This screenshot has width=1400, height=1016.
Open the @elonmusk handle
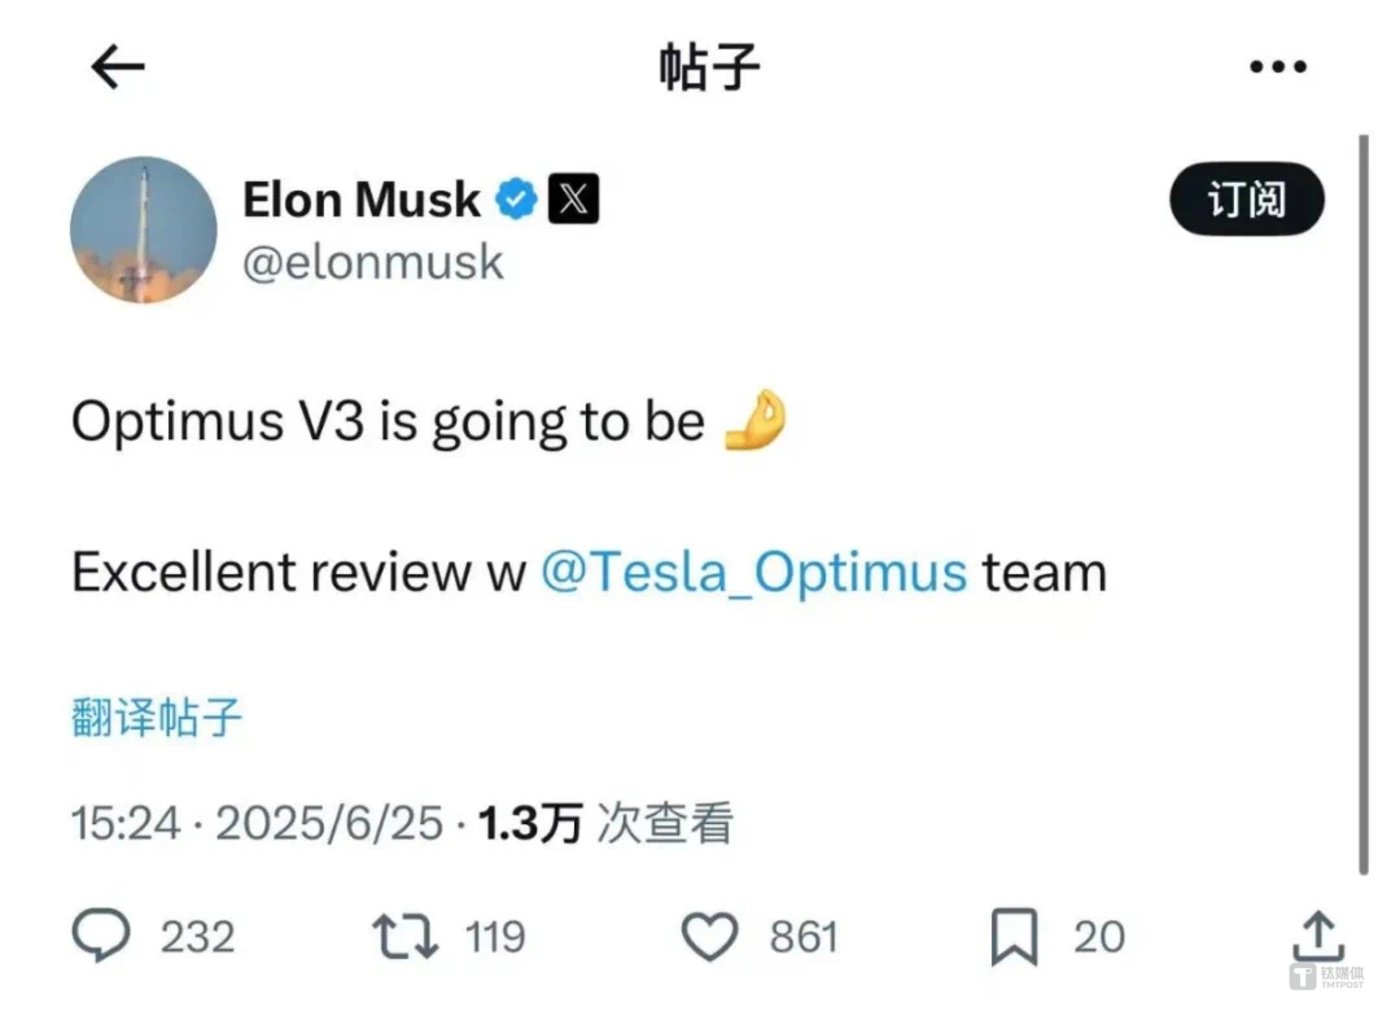pyautogui.click(x=373, y=263)
